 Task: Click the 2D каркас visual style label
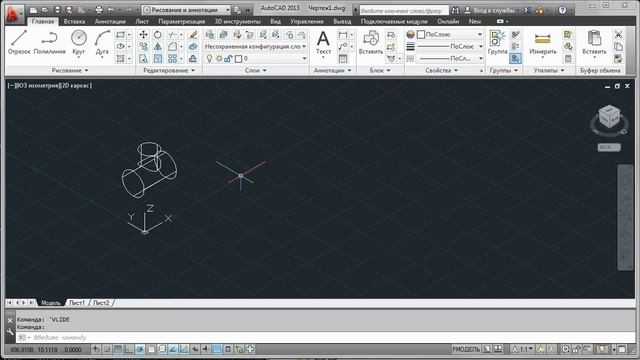(x=75, y=86)
